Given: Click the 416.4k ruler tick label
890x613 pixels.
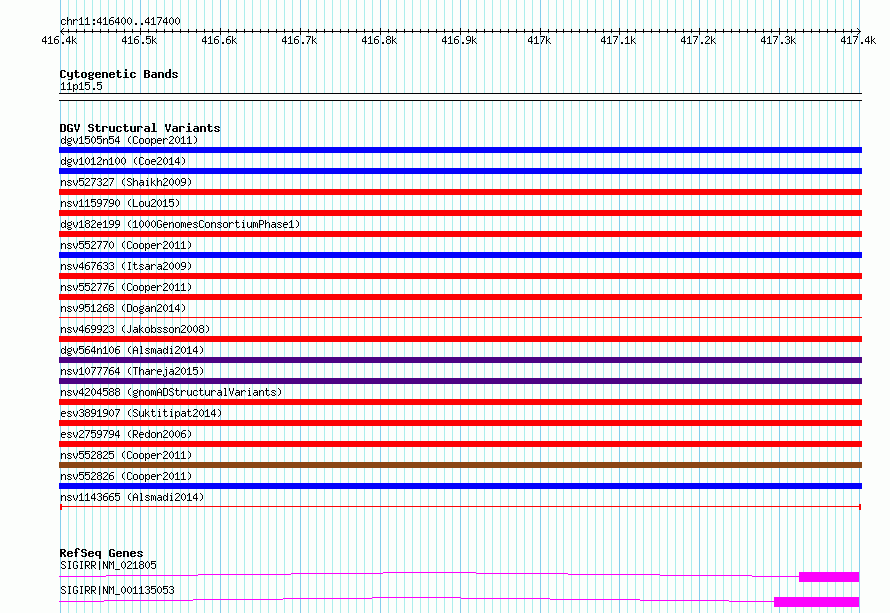Looking at the screenshot, I should (59, 40).
